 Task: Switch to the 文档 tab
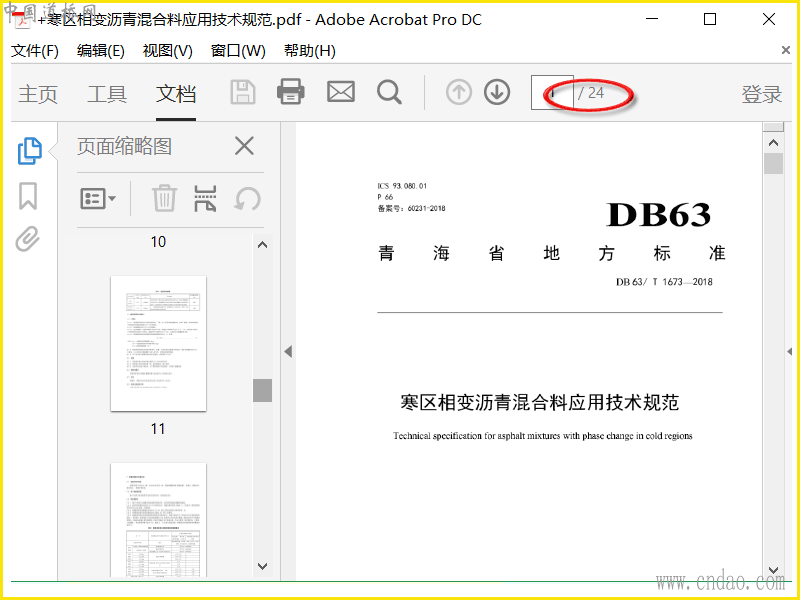click(176, 94)
